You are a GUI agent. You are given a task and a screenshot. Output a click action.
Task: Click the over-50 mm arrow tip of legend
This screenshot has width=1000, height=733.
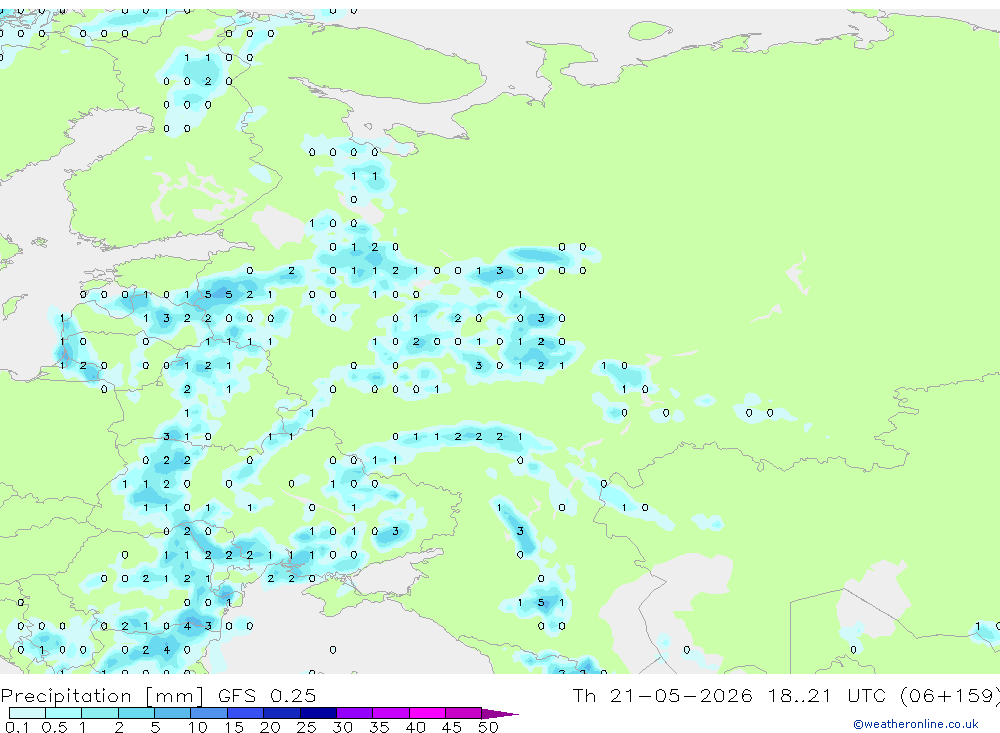pos(500,713)
